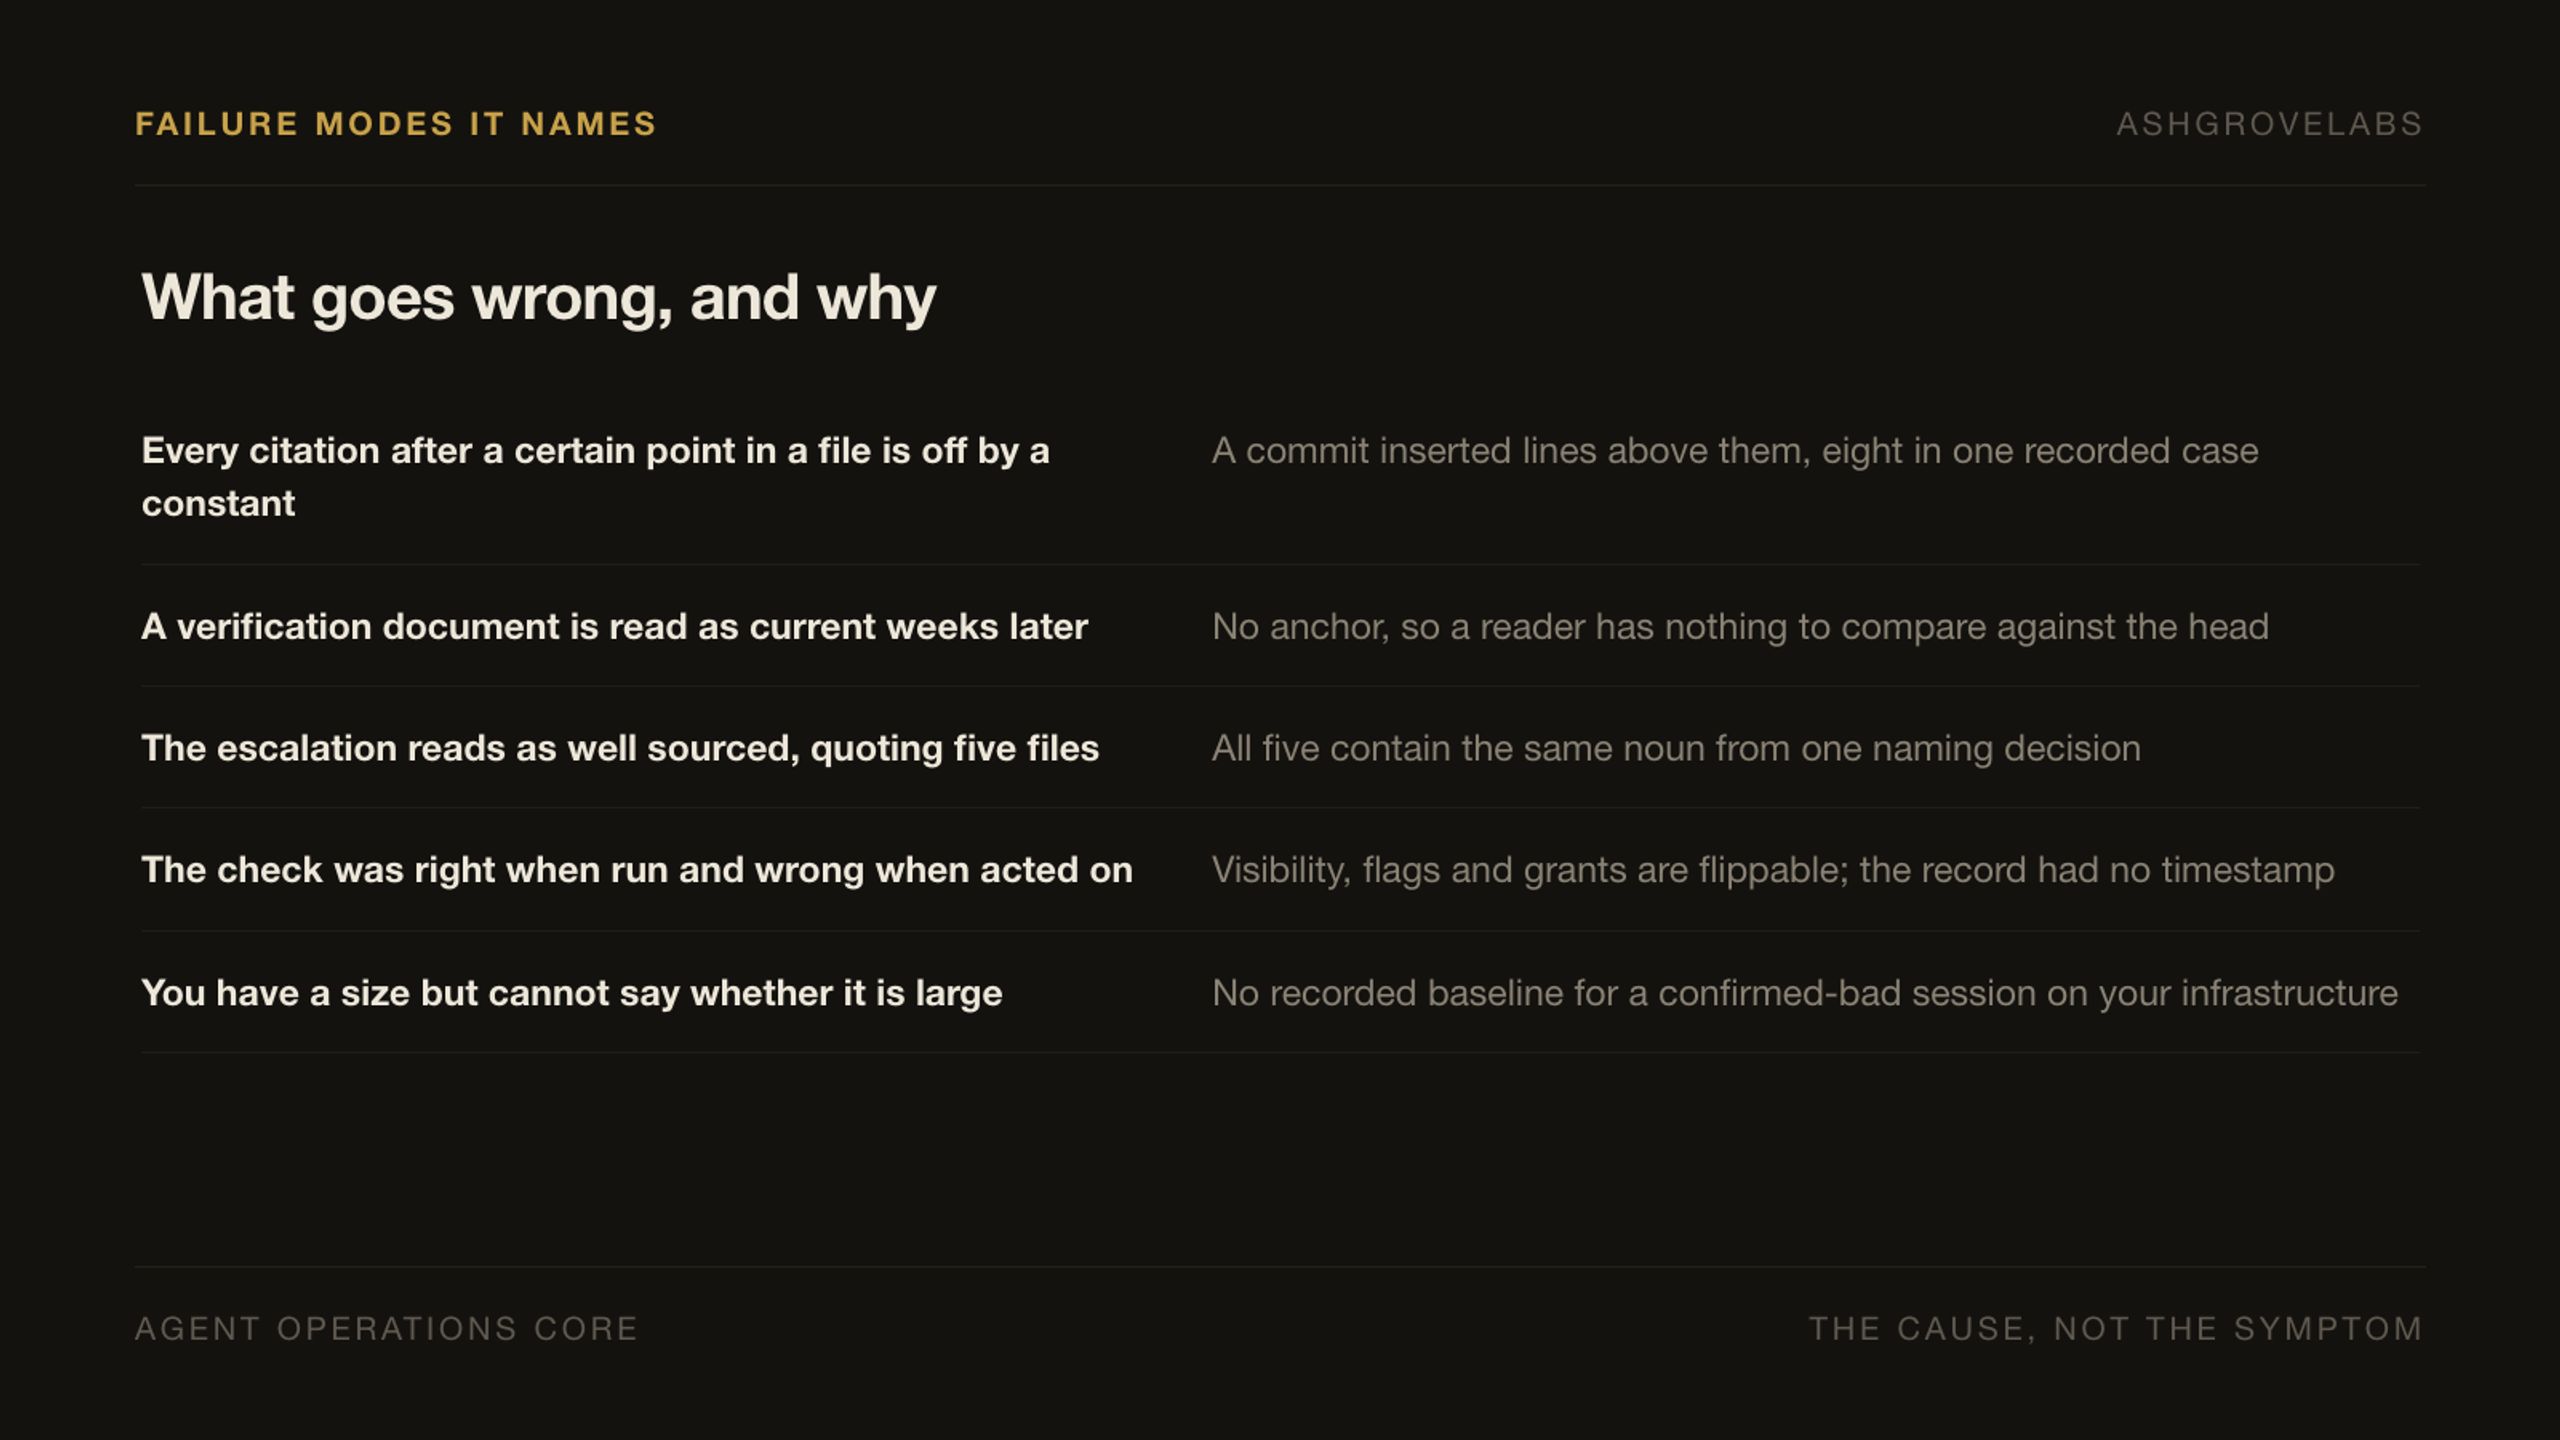This screenshot has width=2560, height=1440.
Task: Click 'quoting five files' phrase in third row
Action: click(x=954, y=749)
